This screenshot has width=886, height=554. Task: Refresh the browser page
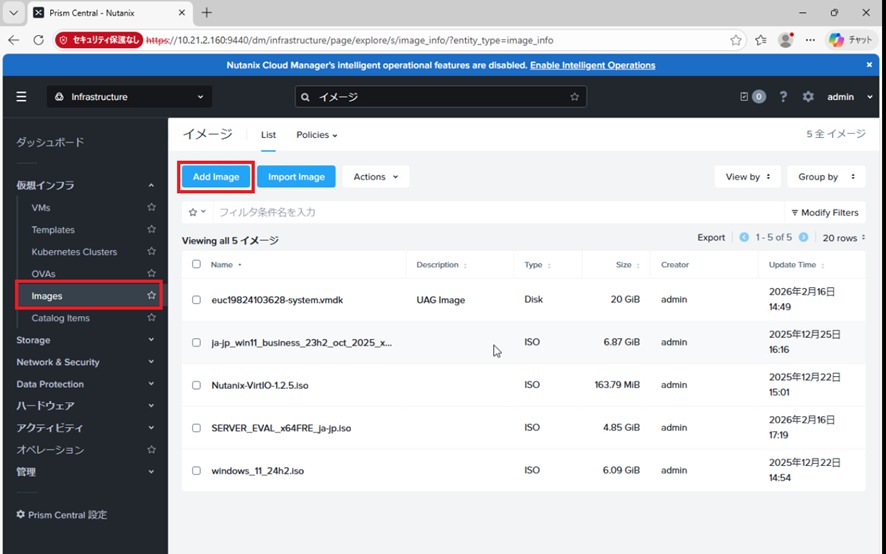click(x=38, y=40)
